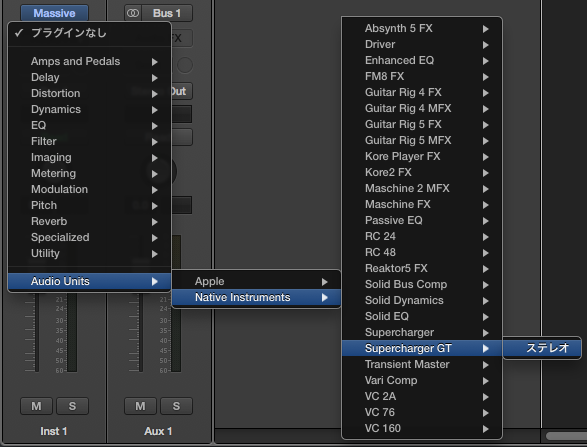Choose the Supercharger plugin entry

tap(422, 332)
